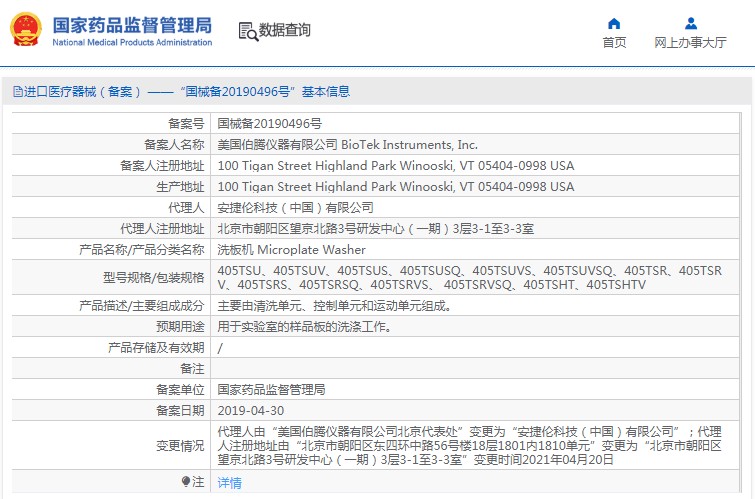Click 用于实验室的样品板的洗涤工作 text
Screen dimensions: 755x499
pyautogui.click(x=305, y=327)
